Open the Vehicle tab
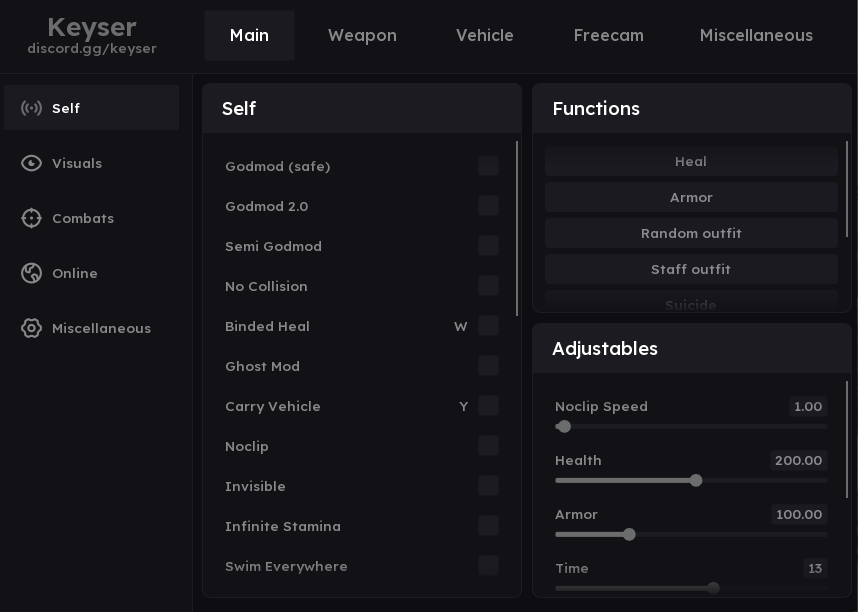 (x=485, y=36)
